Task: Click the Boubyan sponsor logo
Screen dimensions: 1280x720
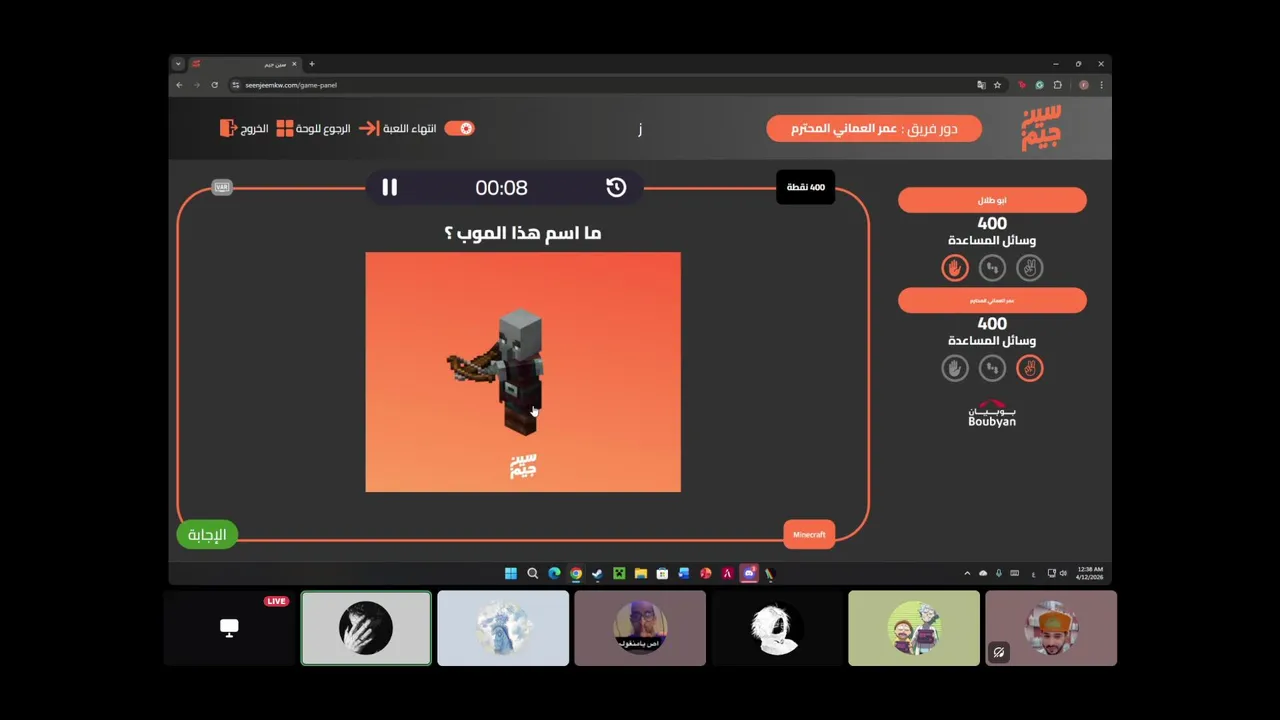Action: 992,414
